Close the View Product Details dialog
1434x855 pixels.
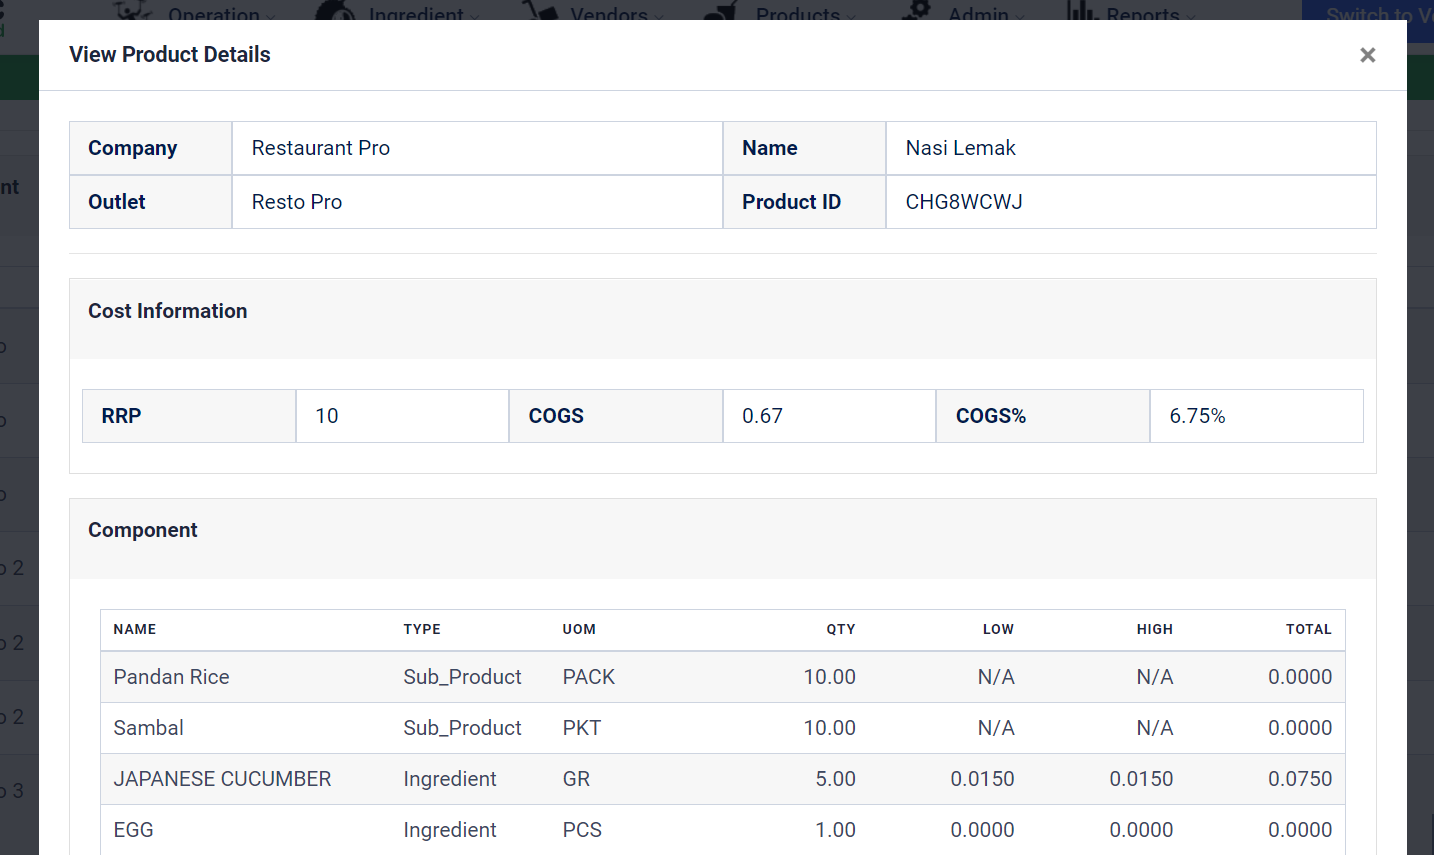[x=1367, y=55]
